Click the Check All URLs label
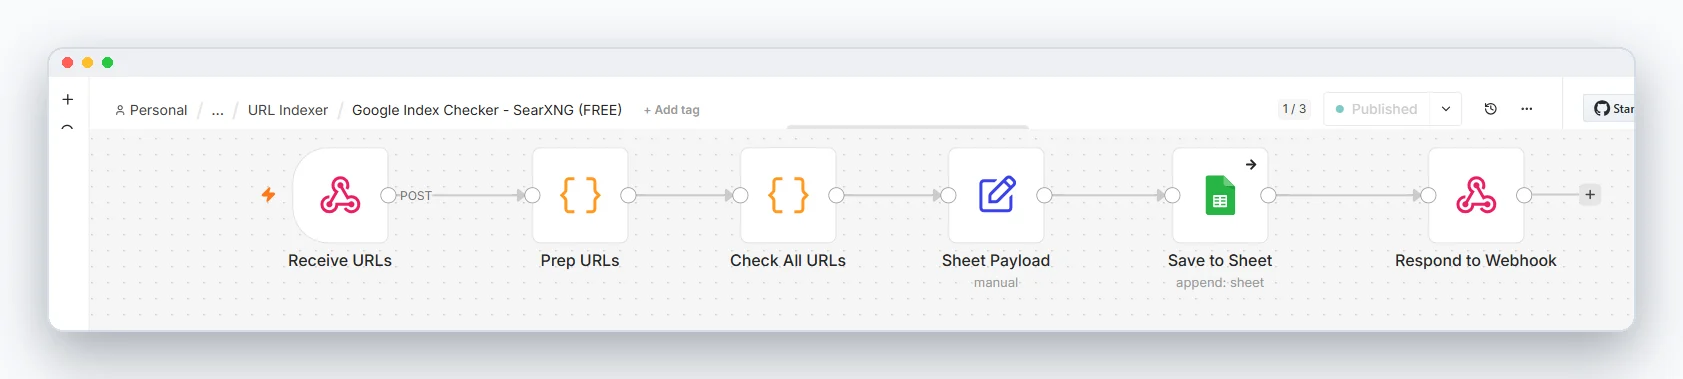The width and height of the screenshot is (1683, 379). pos(788,260)
